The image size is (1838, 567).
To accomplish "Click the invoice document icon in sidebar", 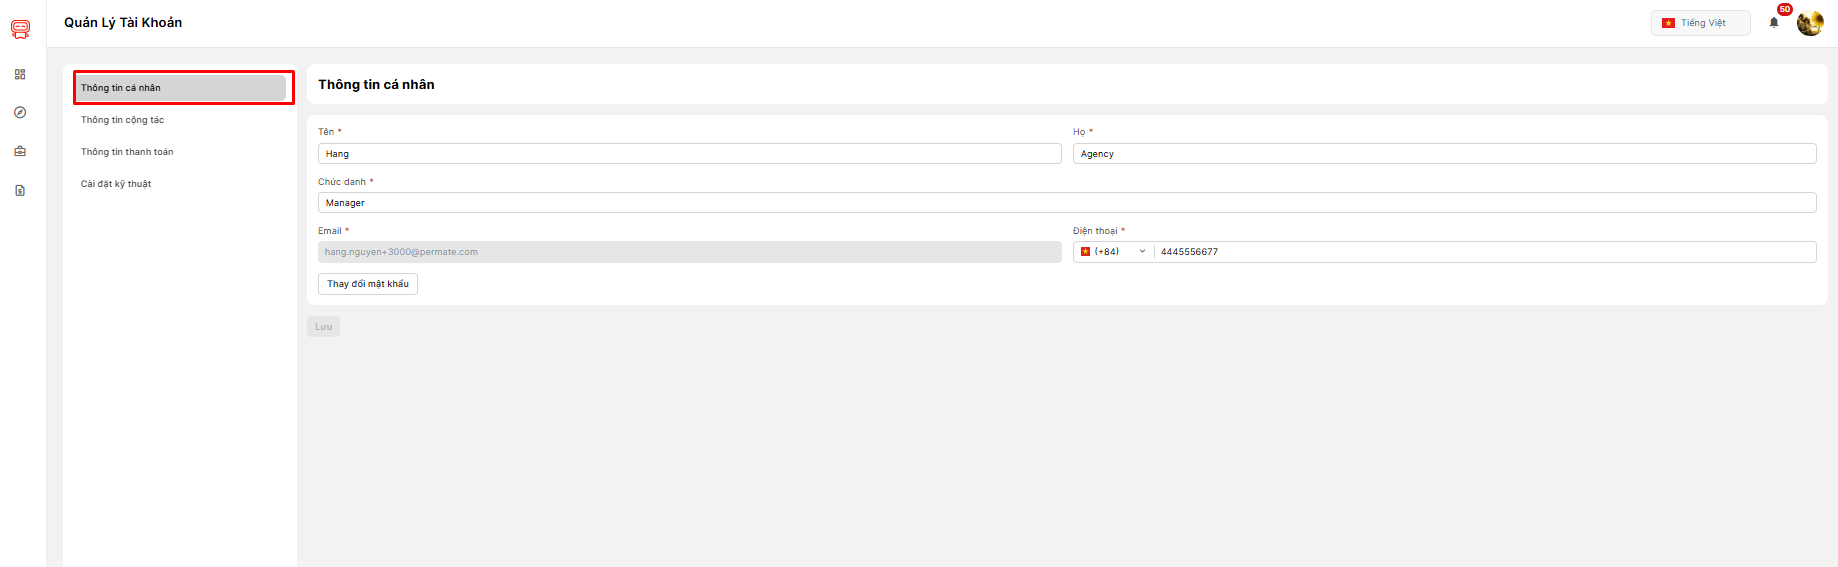I will (20, 190).
